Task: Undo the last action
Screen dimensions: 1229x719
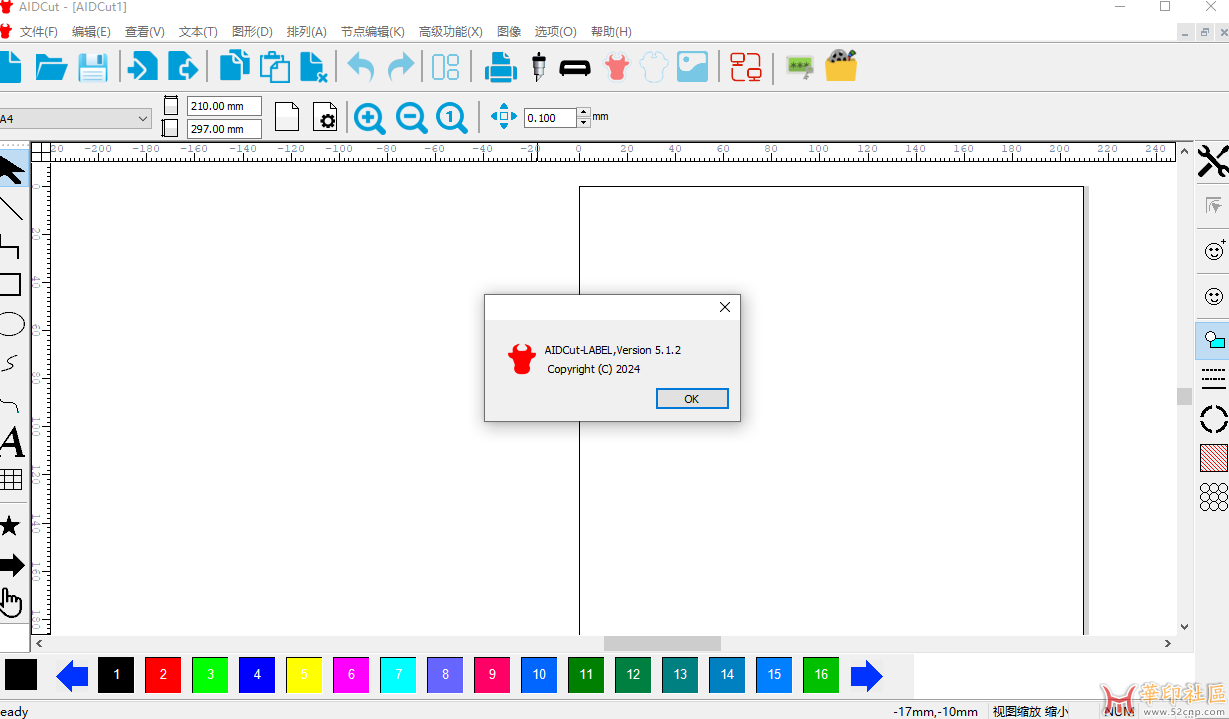Action: pos(360,67)
